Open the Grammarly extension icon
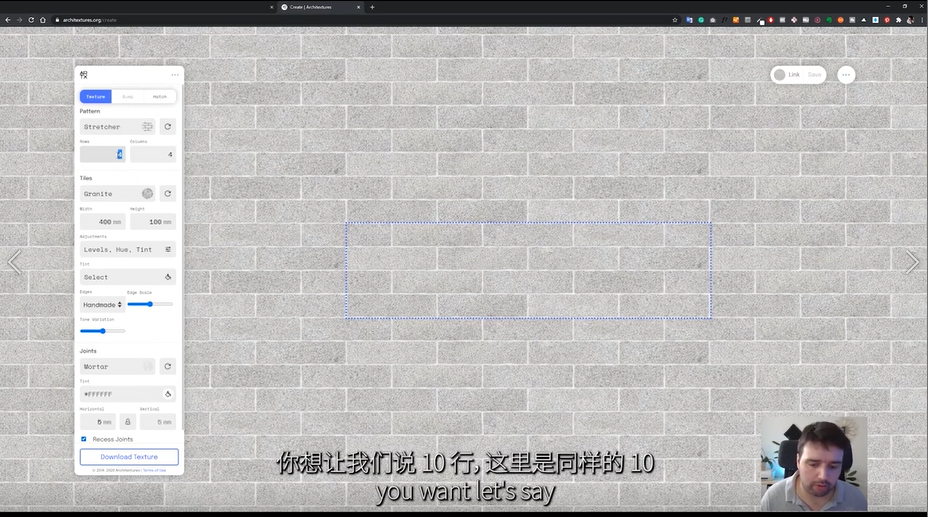The height and width of the screenshot is (517, 928). (701, 20)
